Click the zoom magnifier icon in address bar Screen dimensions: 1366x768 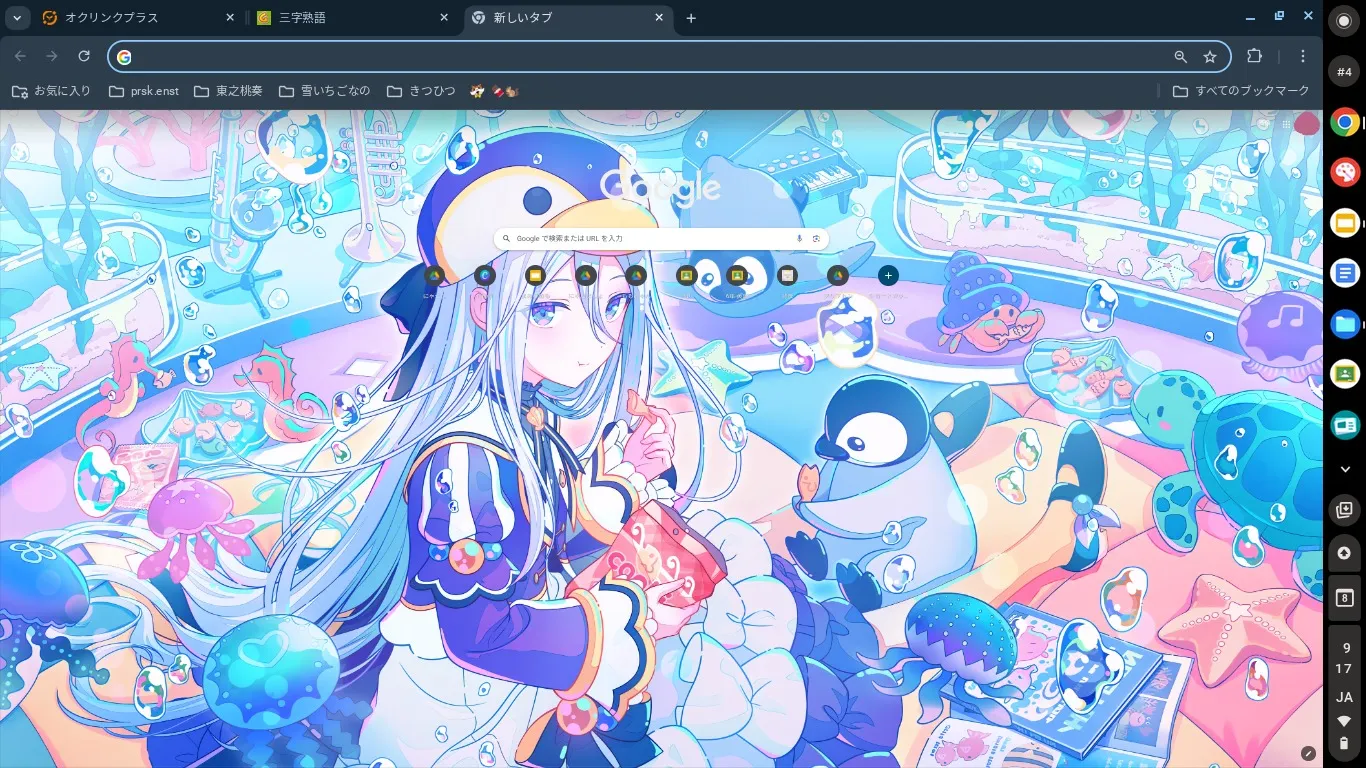pyautogui.click(x=1181, y=57)
